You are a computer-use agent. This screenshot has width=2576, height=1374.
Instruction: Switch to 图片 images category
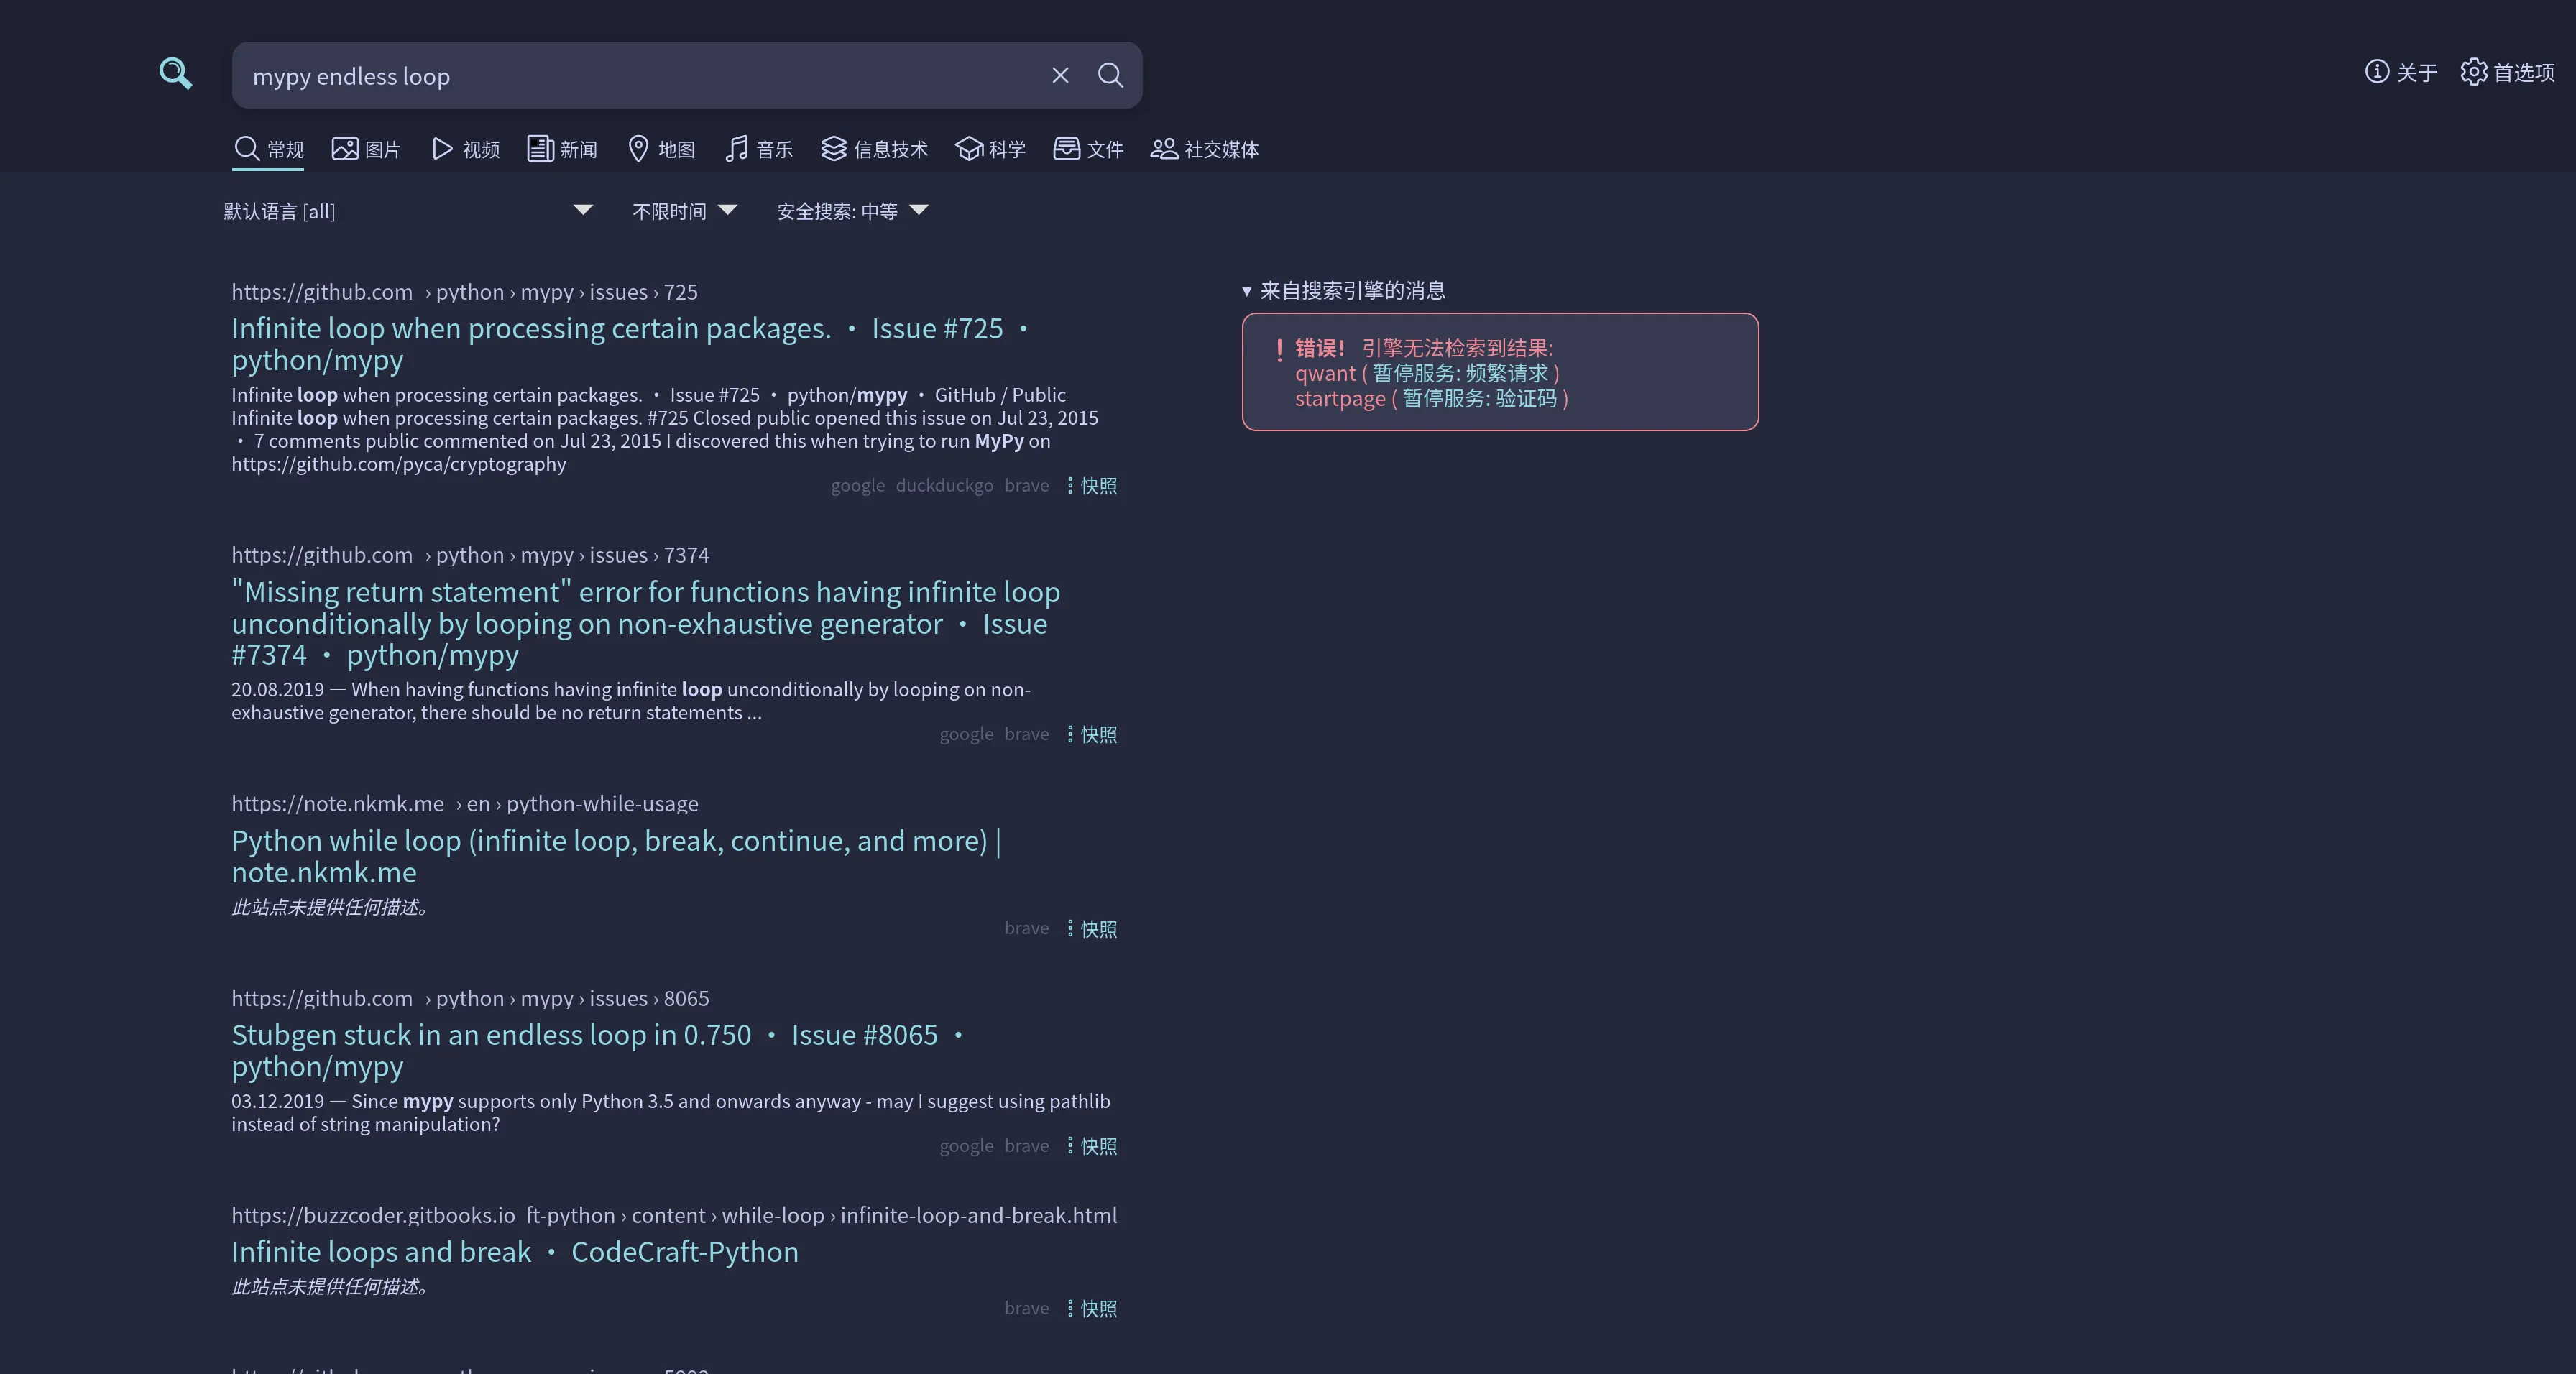click(366, 149)
